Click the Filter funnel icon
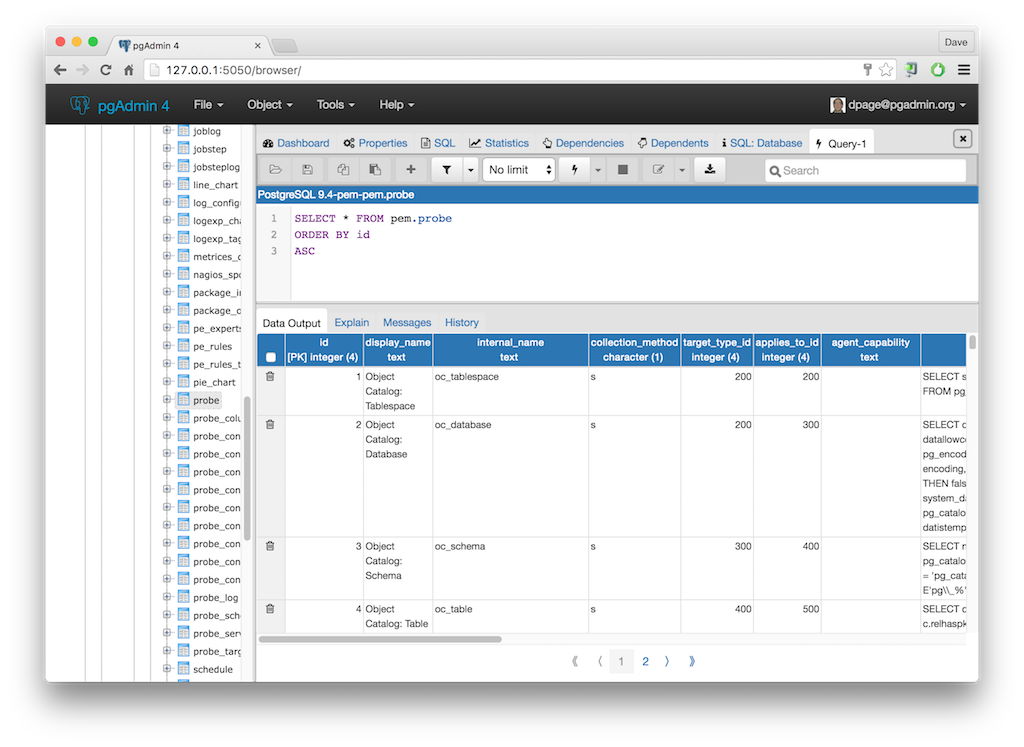Viewport: 1024px width, 747px height. tap(447, 170)
